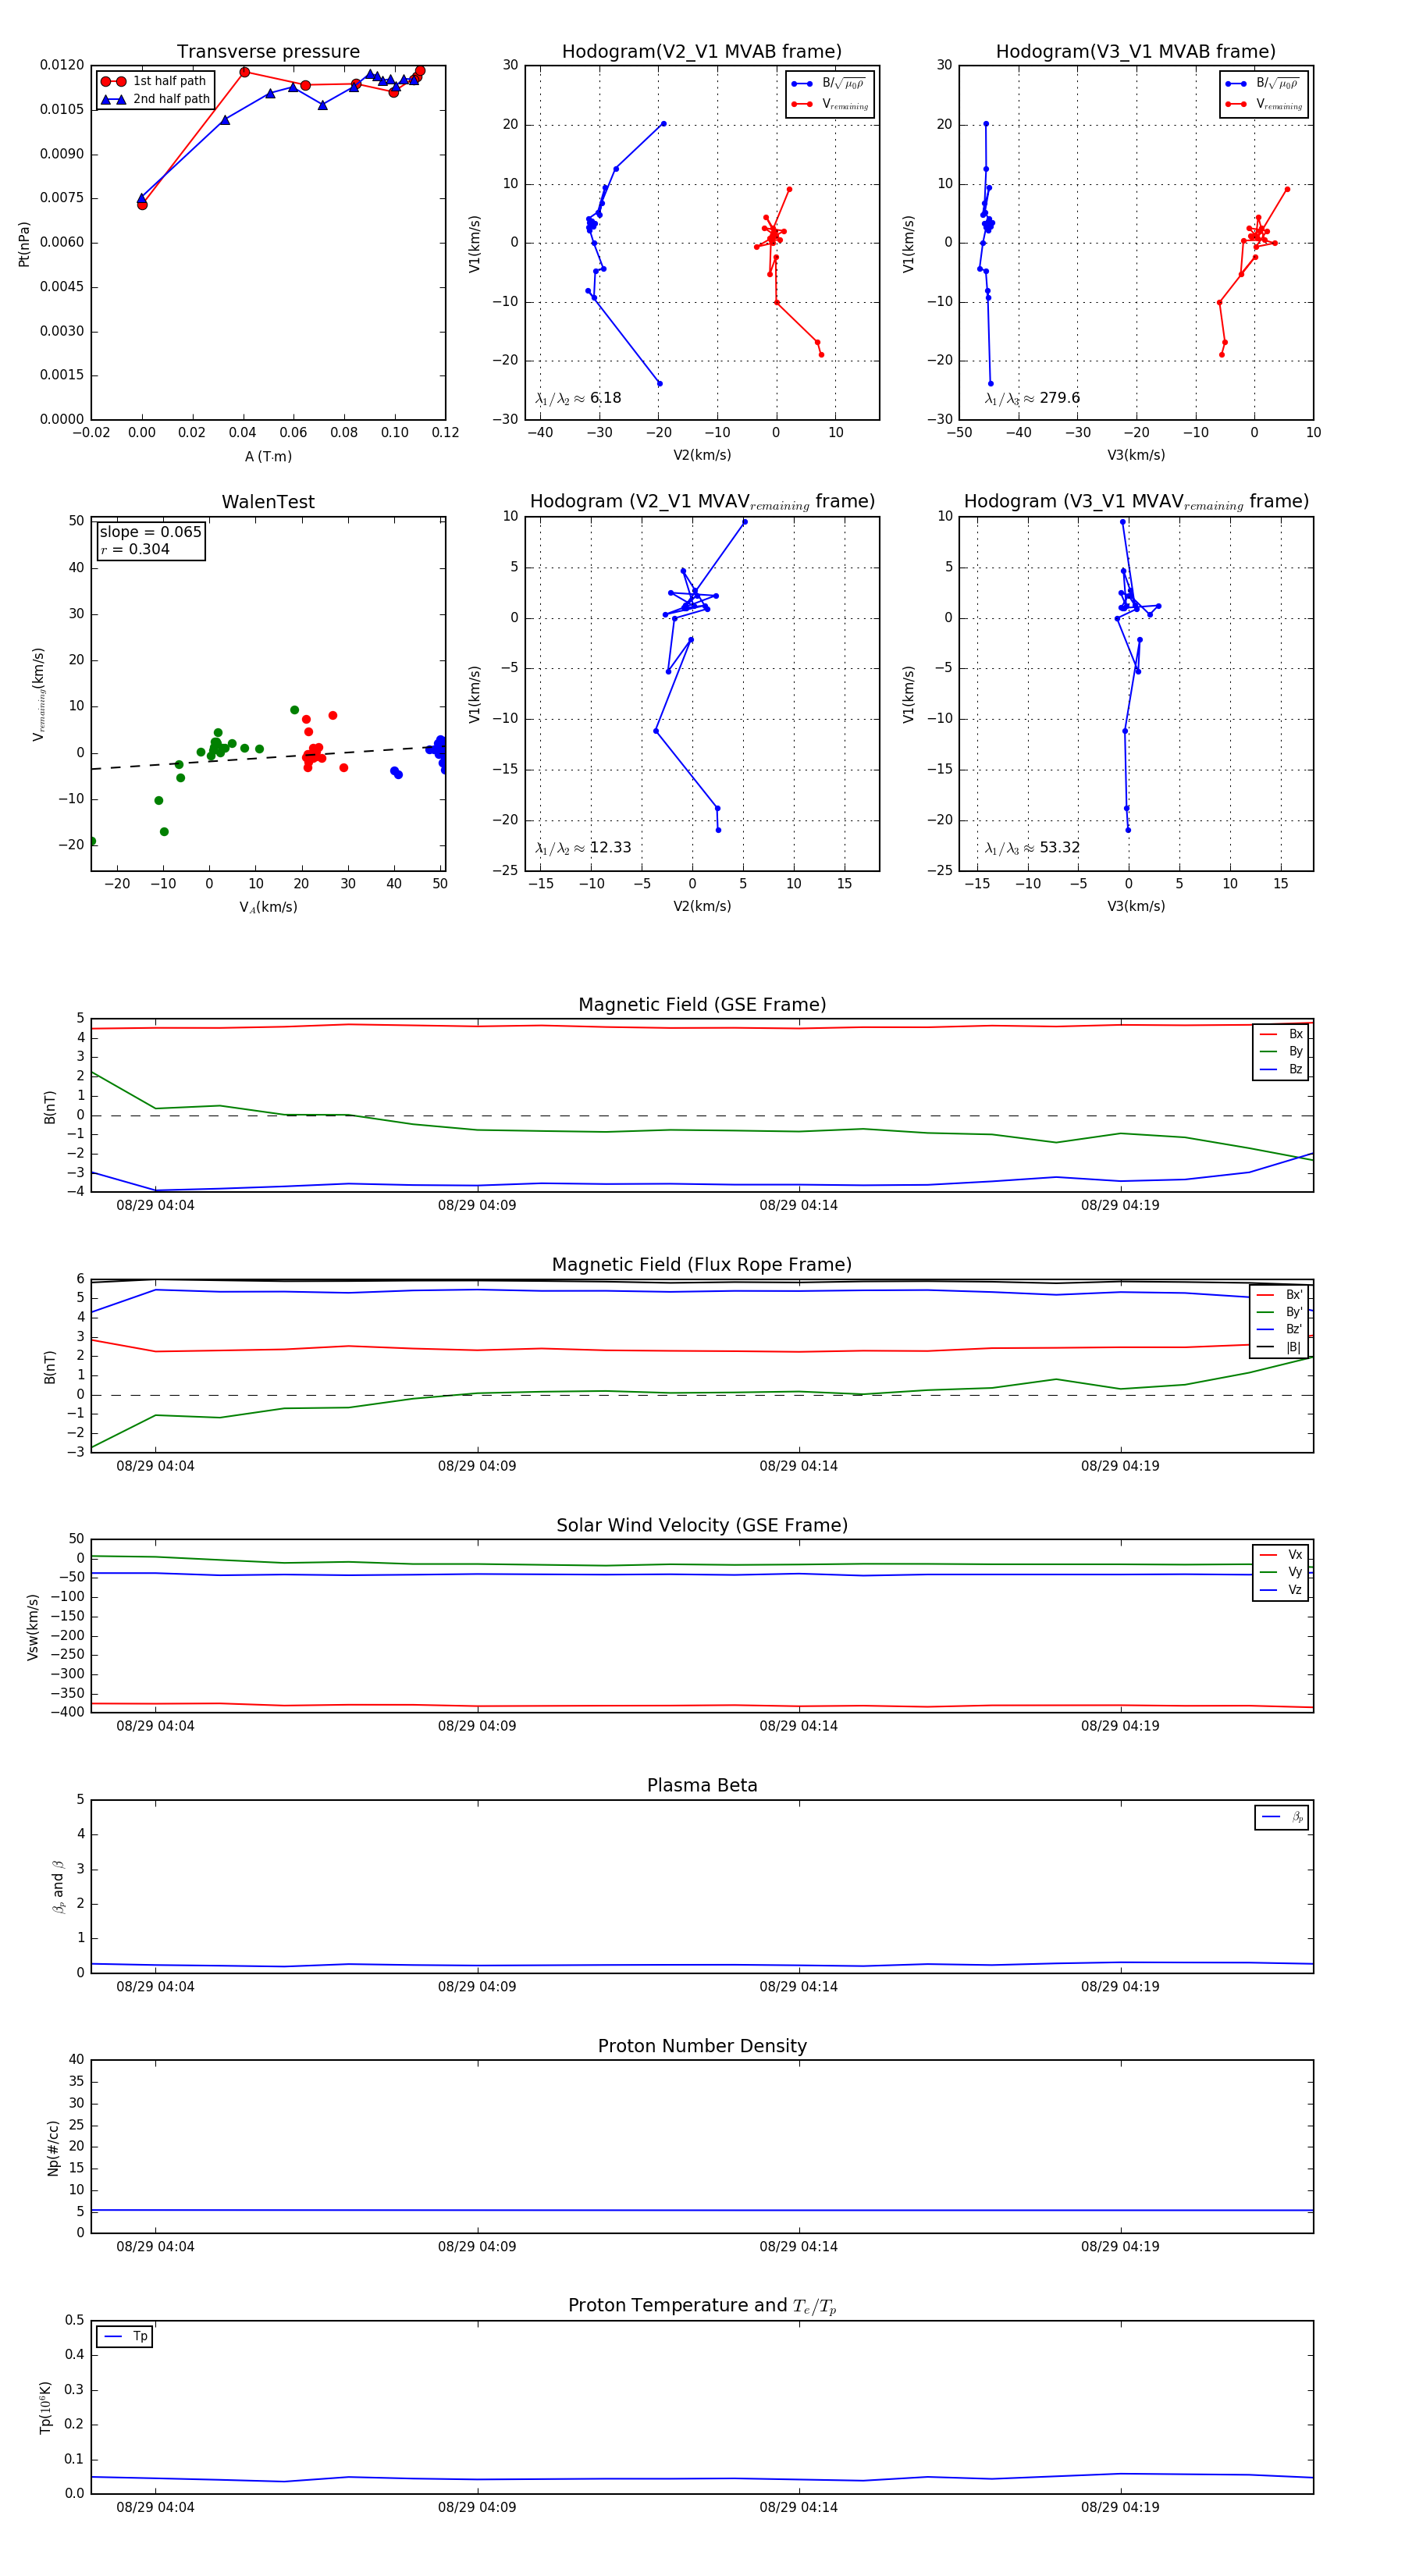
Task: Click 'Solar Wind Velocity (GSE Frame)' title
Action: [x=702, y=1525]
